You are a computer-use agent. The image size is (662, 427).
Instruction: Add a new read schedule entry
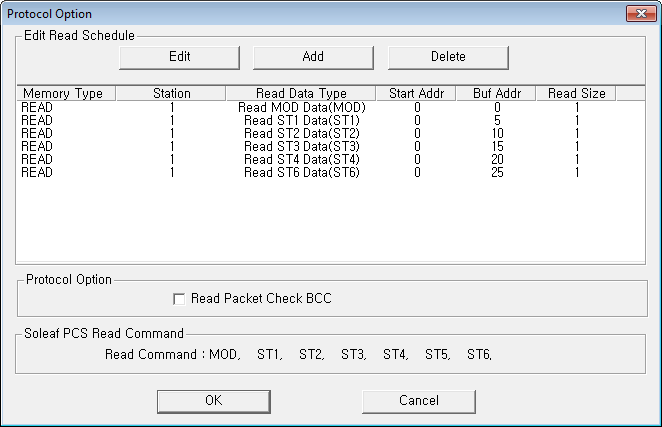[x=313, y=57]
